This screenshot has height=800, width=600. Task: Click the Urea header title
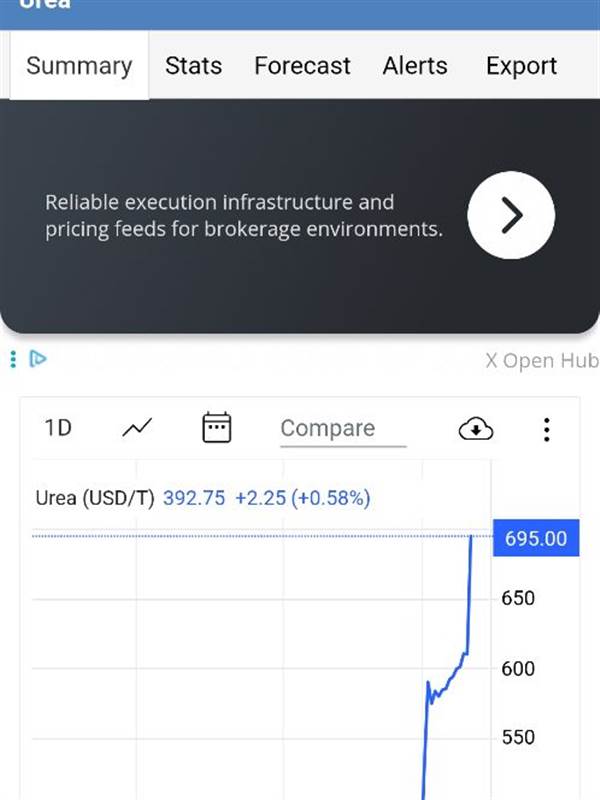click(46, 4)
